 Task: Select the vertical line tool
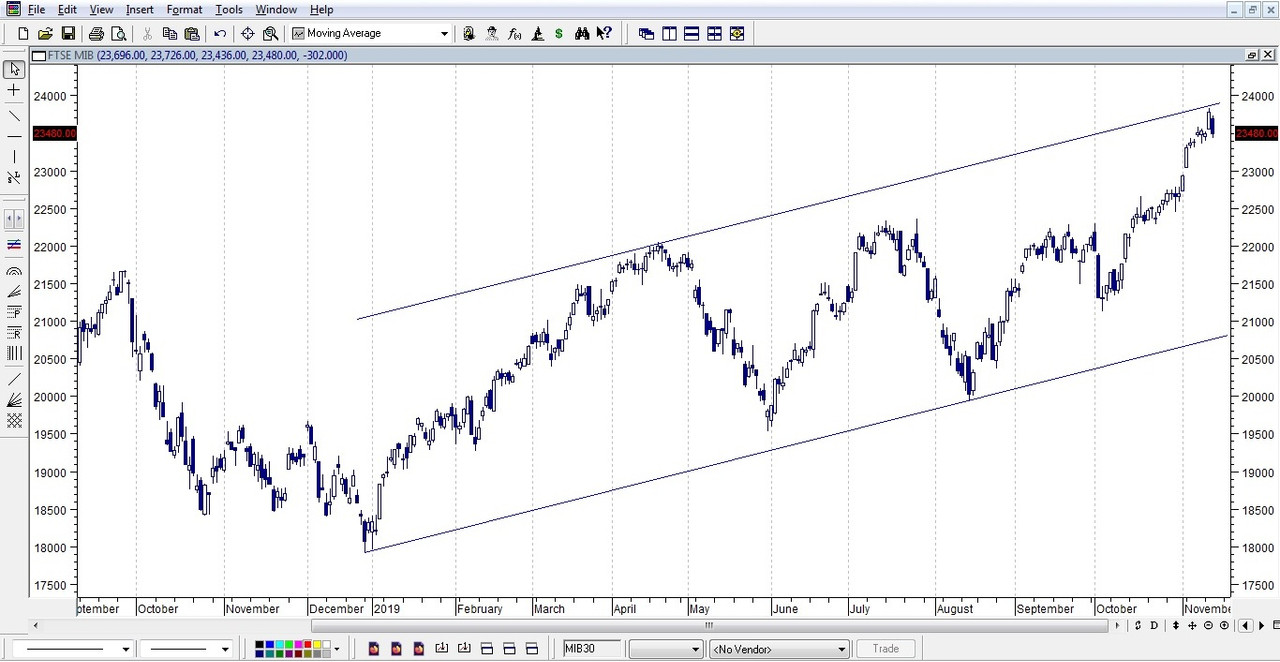click(14, 157)
